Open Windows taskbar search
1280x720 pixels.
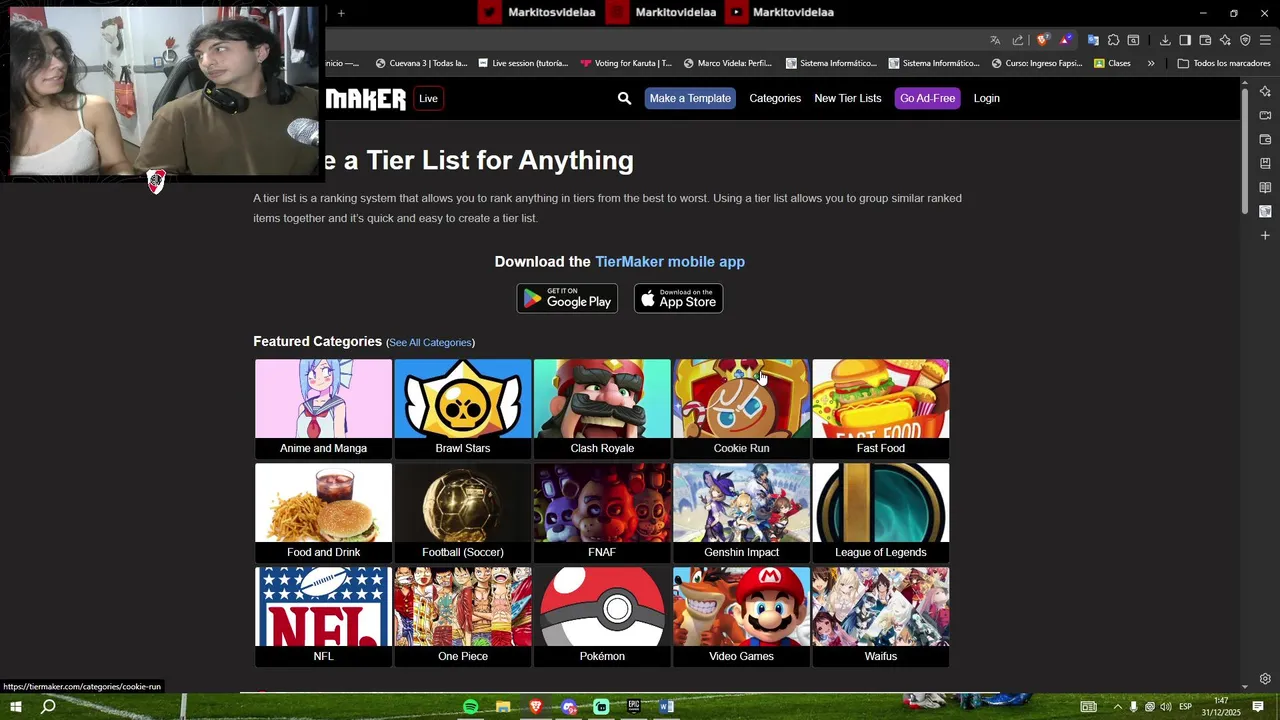[x=48, y=707]
